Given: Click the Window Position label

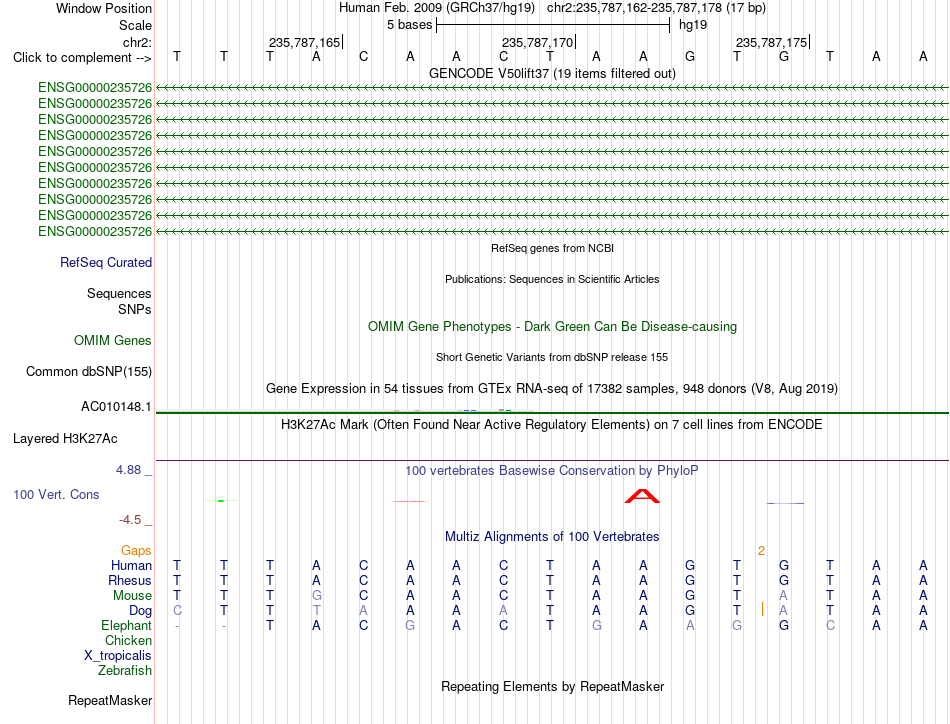Looking at the screenshot, I should click(104, 8).
